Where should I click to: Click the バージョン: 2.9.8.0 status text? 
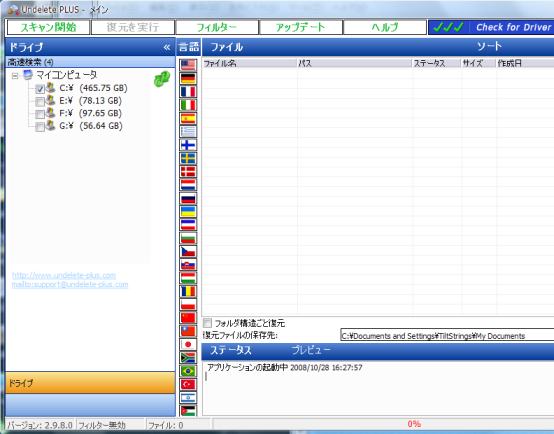click(40, 425)
